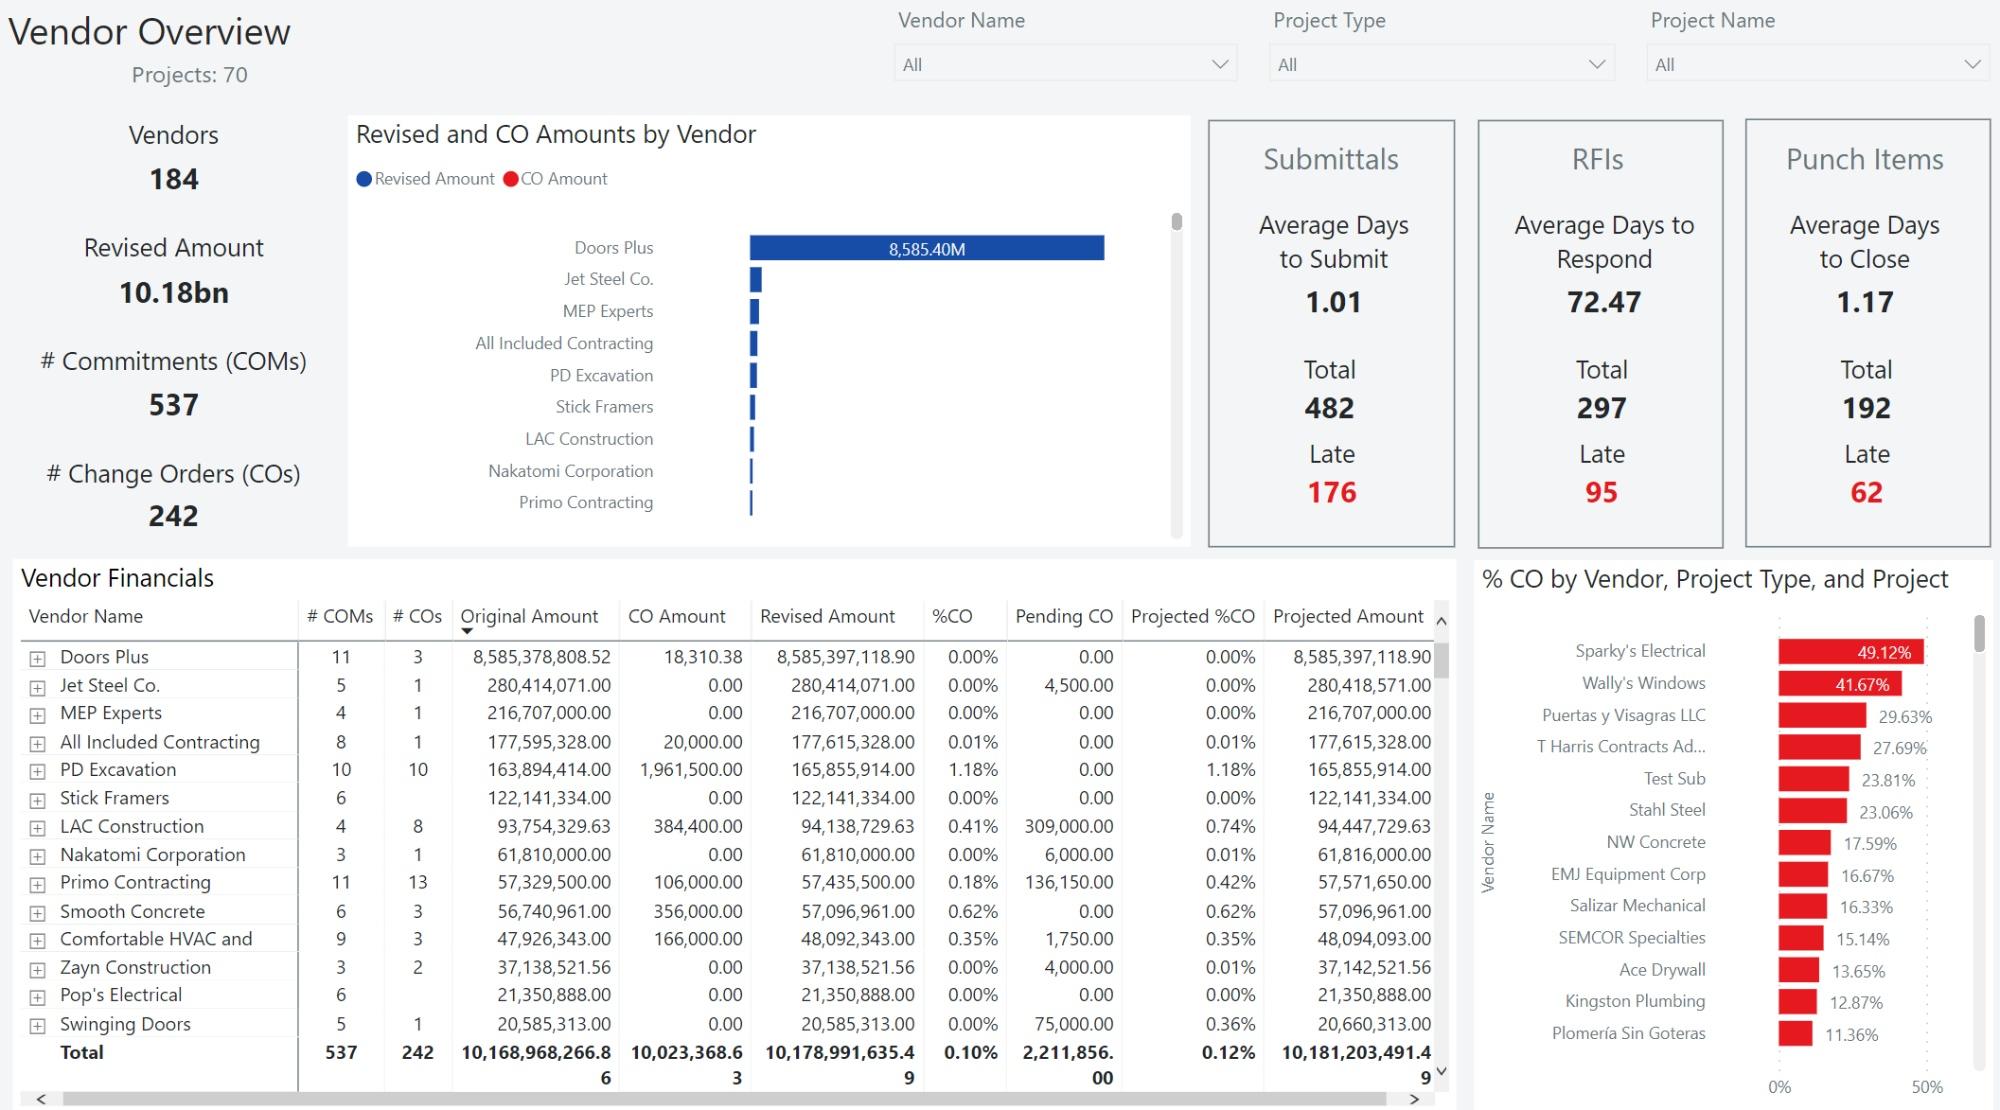
Task: Sort by Vendor Name column header
Action: tap(86, 617)
